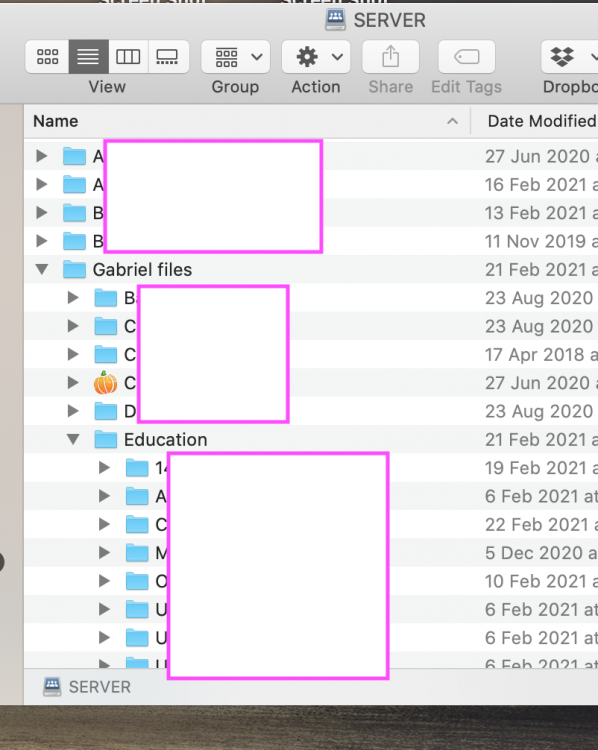The height and width of the screenshot is (750, 598).
Task: Click the folder icon in the 5 Dec 2020 row
Action: click(x=137, y=552)
